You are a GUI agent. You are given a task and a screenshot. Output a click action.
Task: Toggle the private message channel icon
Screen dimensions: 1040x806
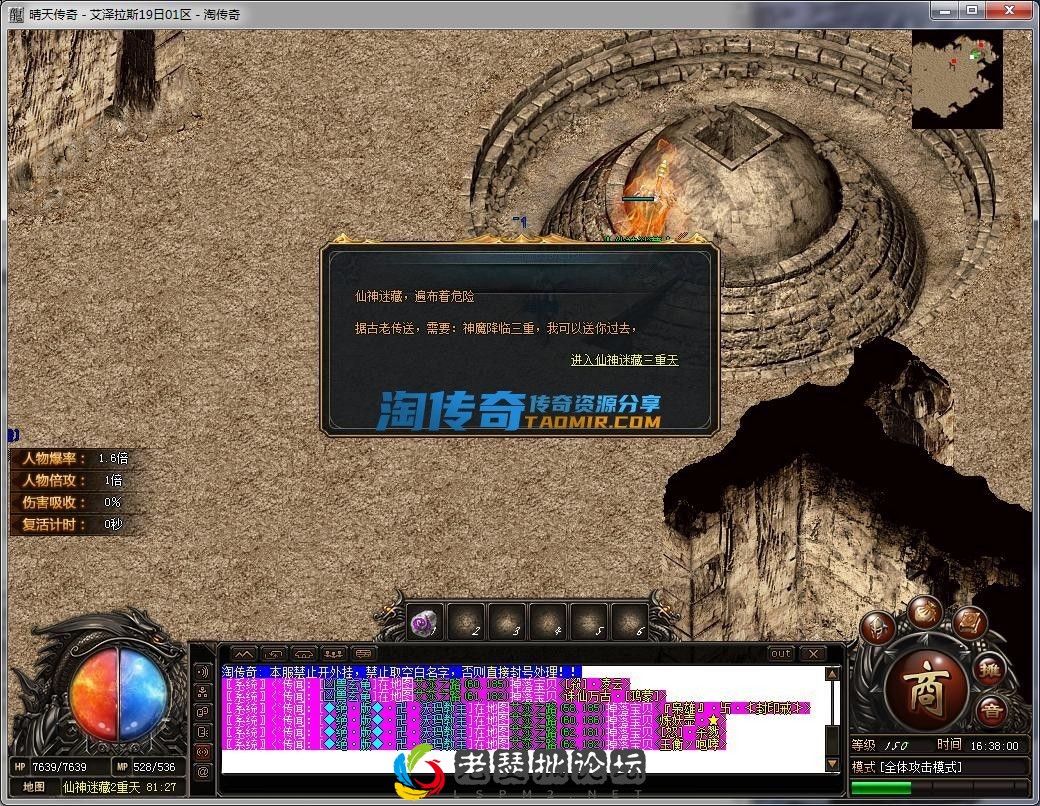point(203,732)
